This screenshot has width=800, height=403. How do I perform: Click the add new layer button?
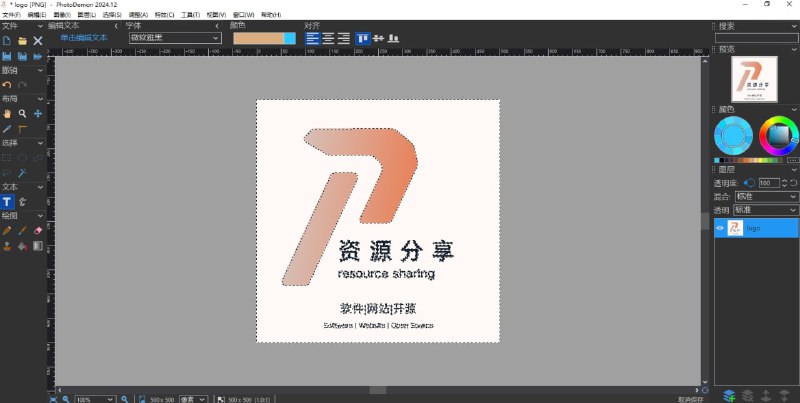(x=730, y=395)
